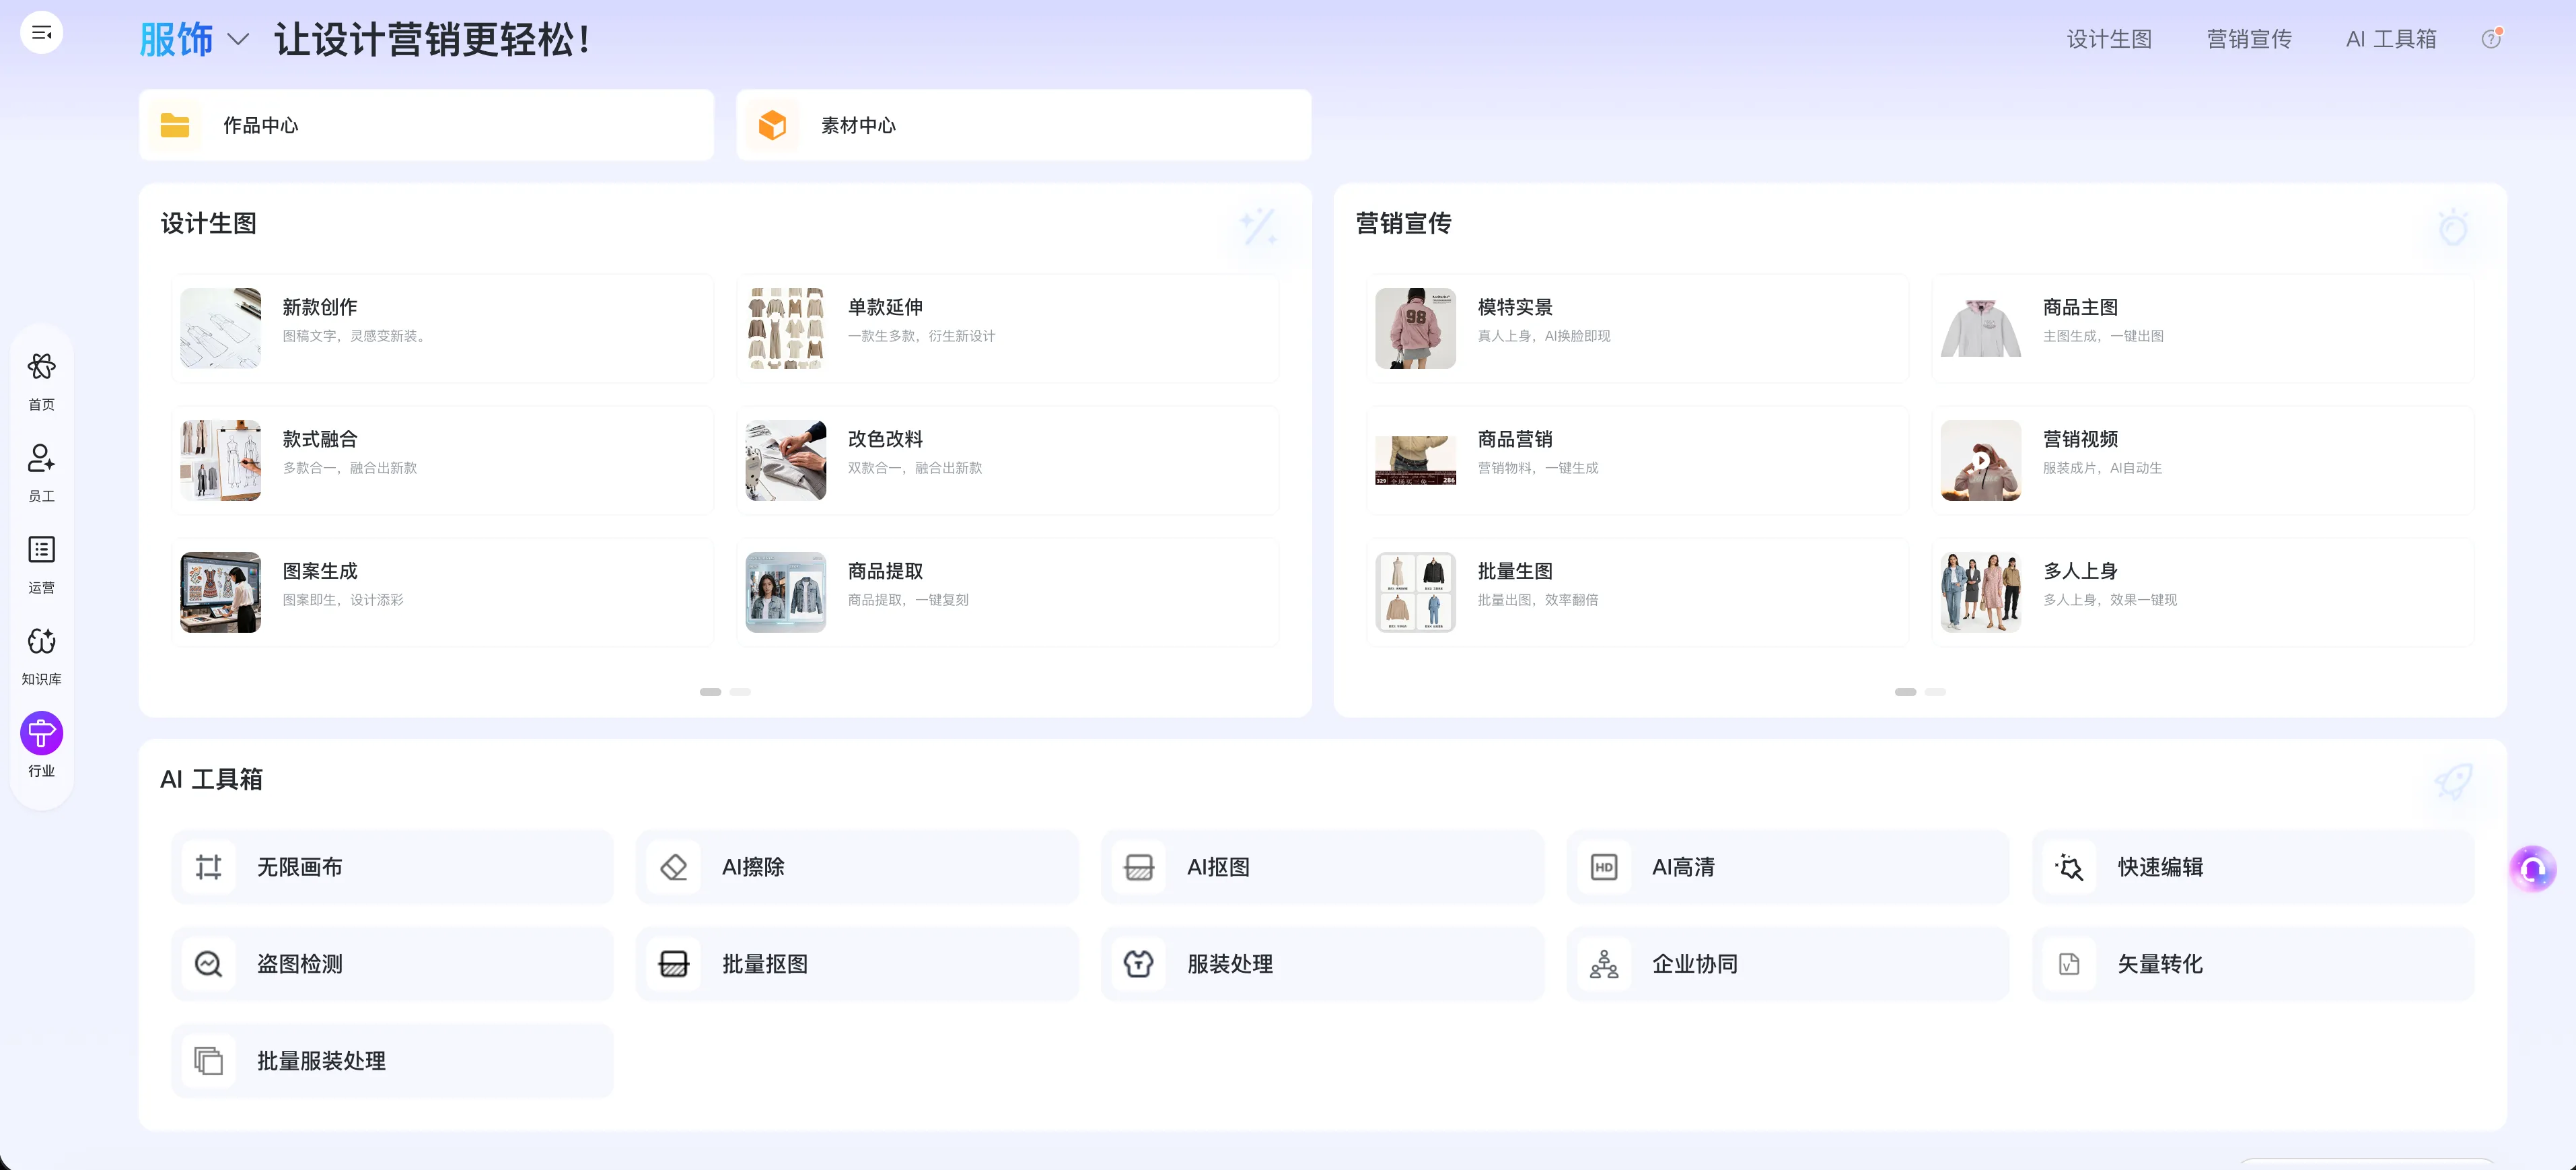Open the purple assistant chat bubble

pos(2533,869)
